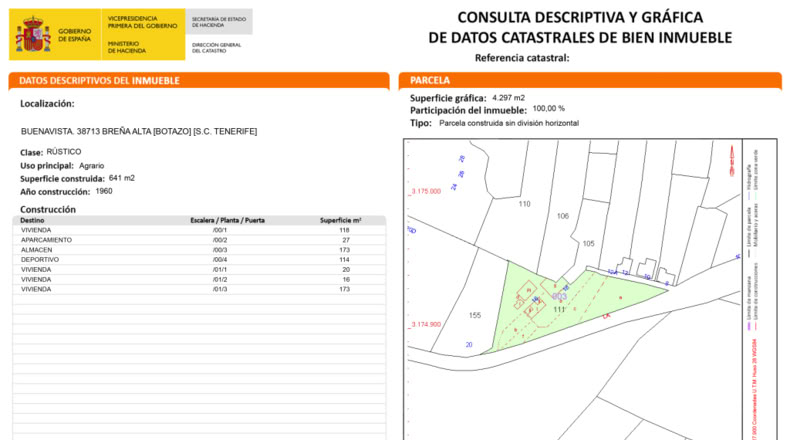Click the 'Clase:' label
The height and width of the screenshot is (440, 790).
(x=31, y=152)
